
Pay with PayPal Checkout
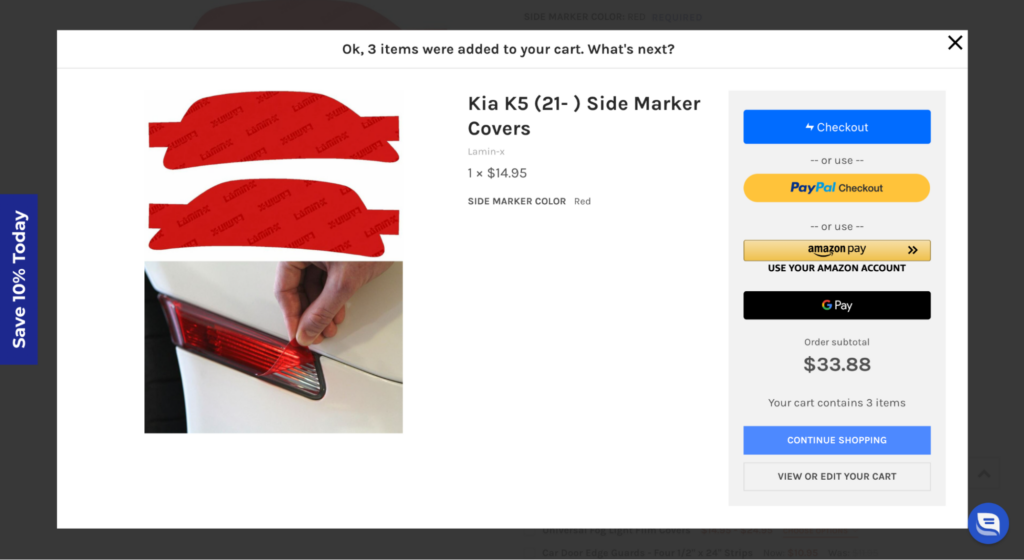coord(837,188)
